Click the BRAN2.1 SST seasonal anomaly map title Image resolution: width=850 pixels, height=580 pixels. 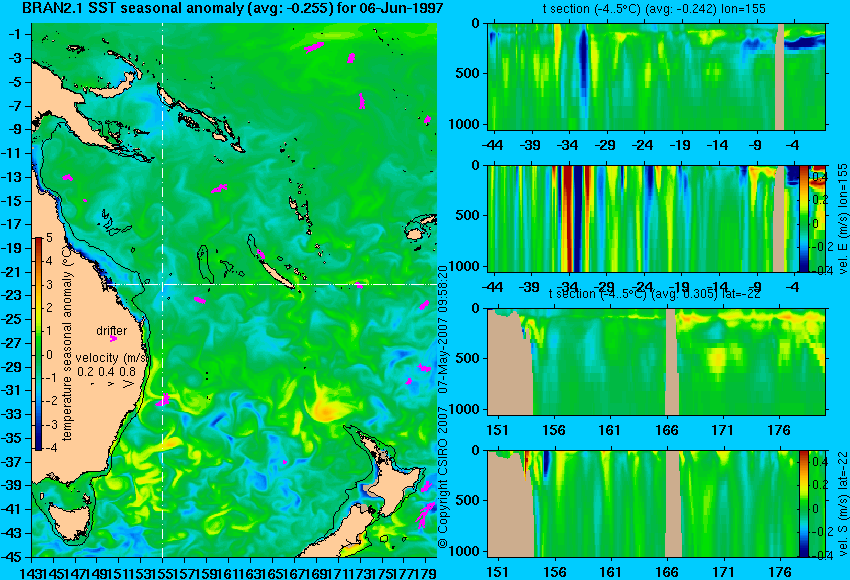(232, 8)
